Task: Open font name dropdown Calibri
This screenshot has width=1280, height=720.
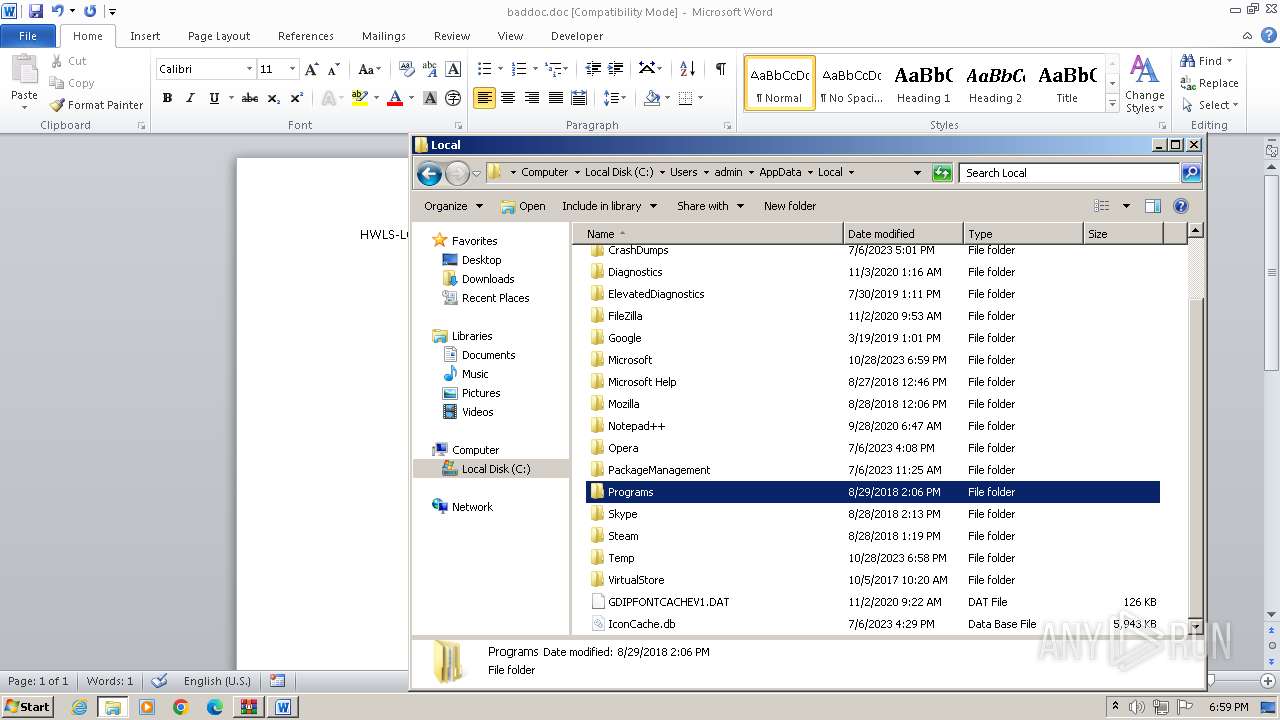Action: [x=250, y=69]
